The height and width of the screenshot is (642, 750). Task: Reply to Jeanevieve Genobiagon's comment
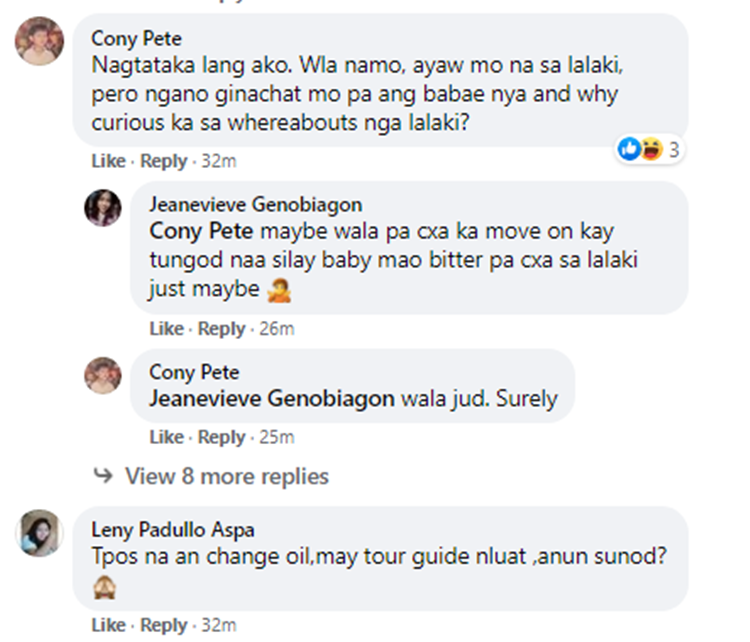221,329
